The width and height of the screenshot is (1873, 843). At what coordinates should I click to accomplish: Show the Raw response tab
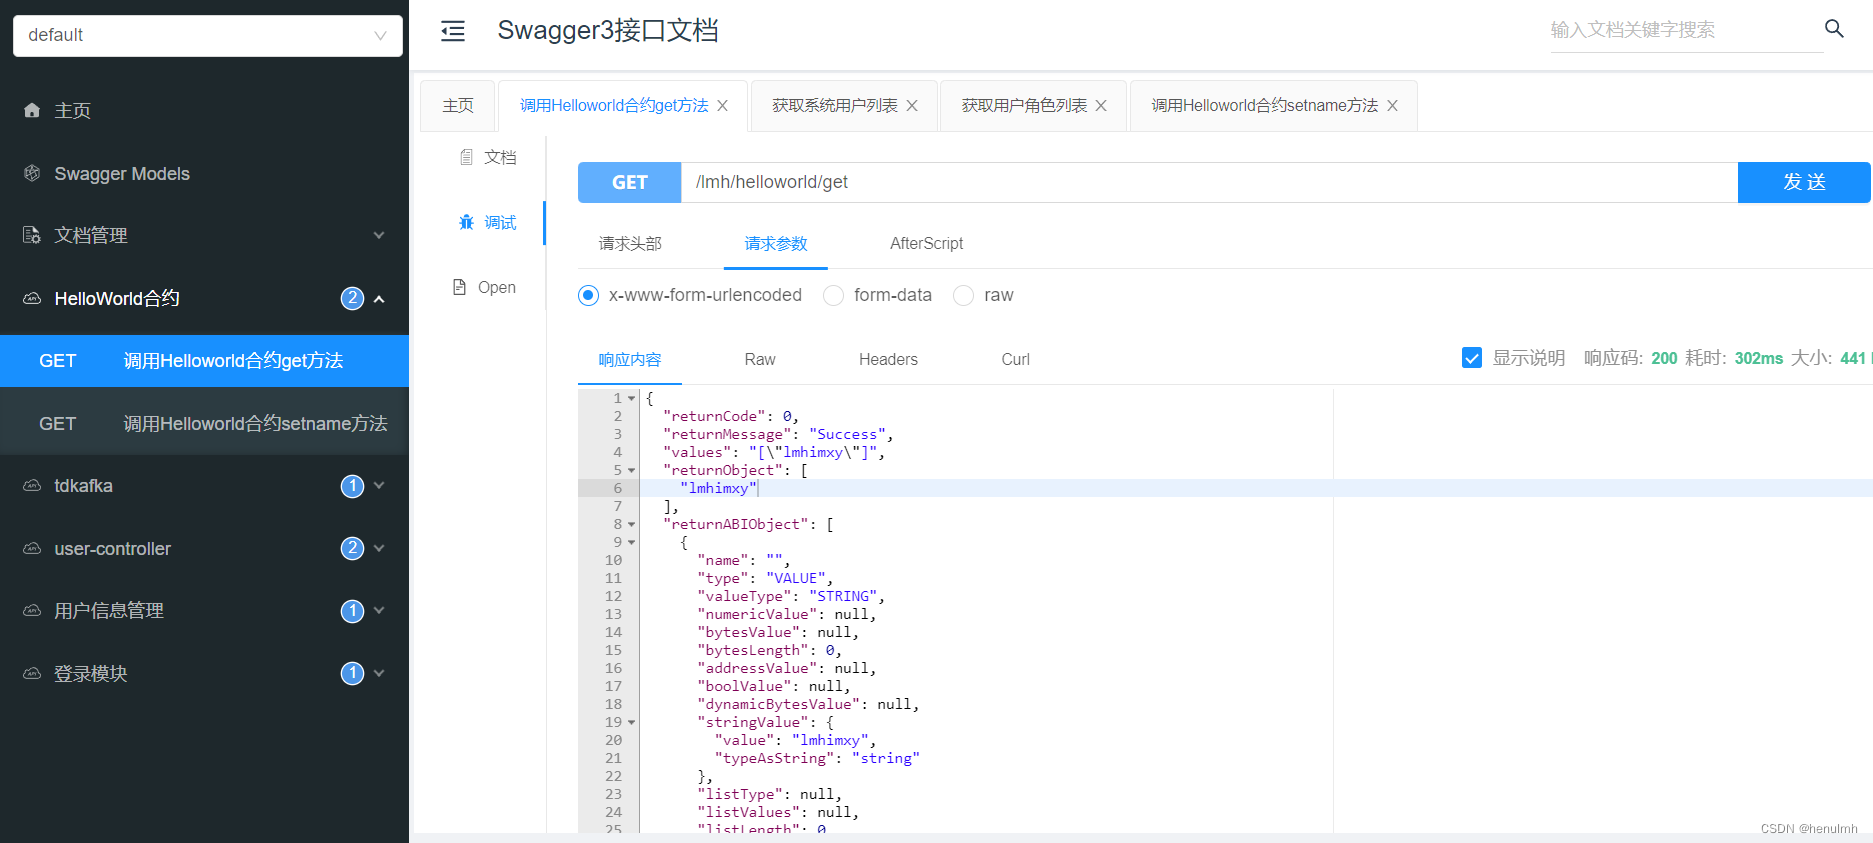tap(760, 359)
